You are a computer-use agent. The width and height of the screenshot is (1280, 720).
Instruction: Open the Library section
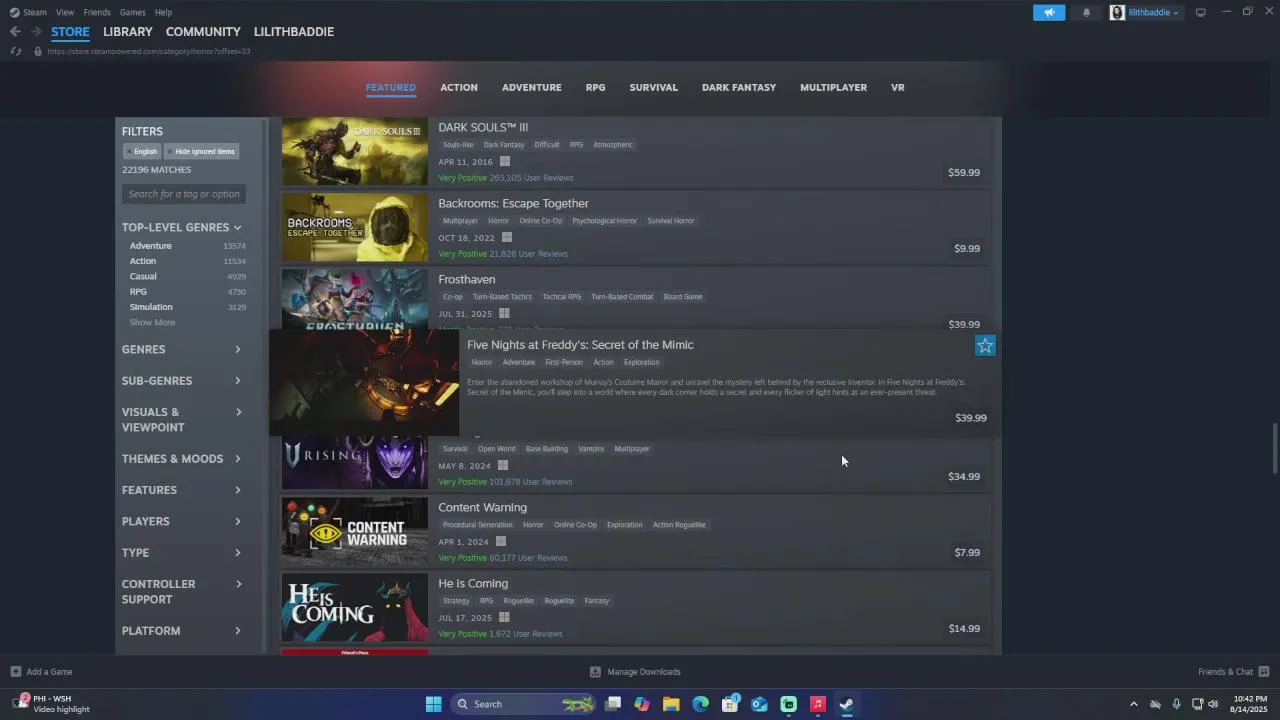coord(128,32)
